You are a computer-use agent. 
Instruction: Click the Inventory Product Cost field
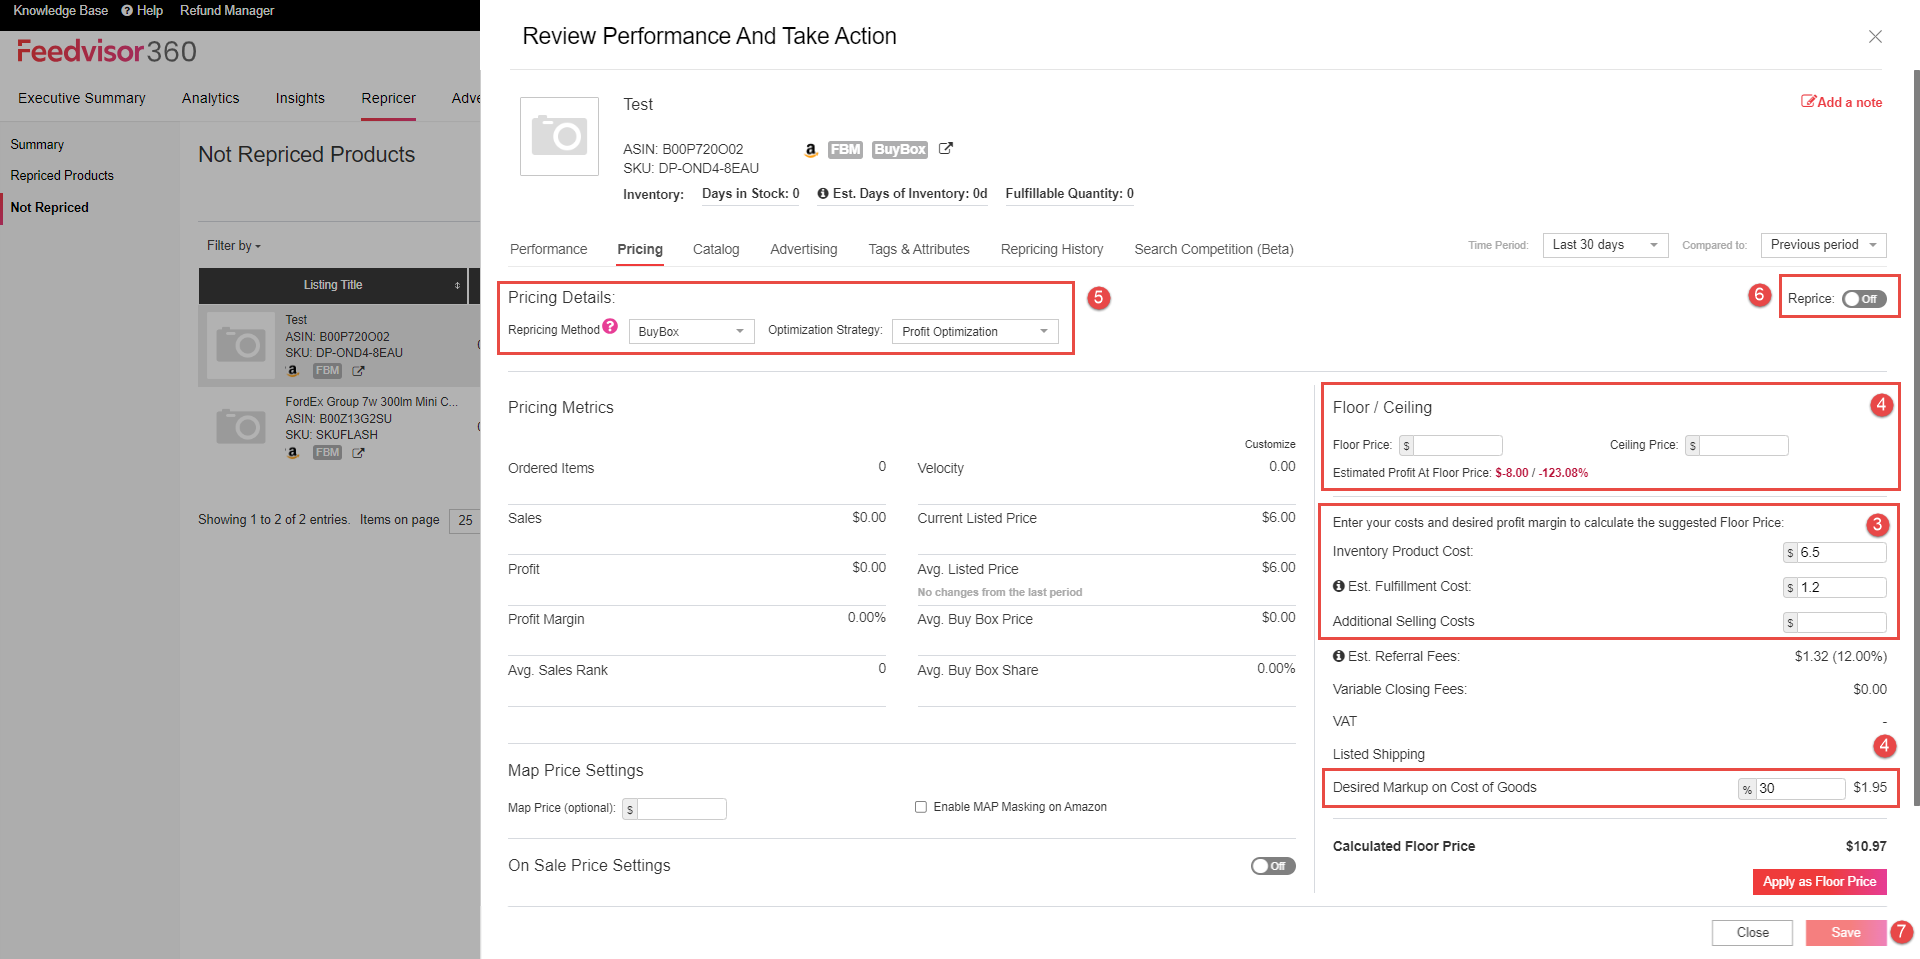(1841, 552)
